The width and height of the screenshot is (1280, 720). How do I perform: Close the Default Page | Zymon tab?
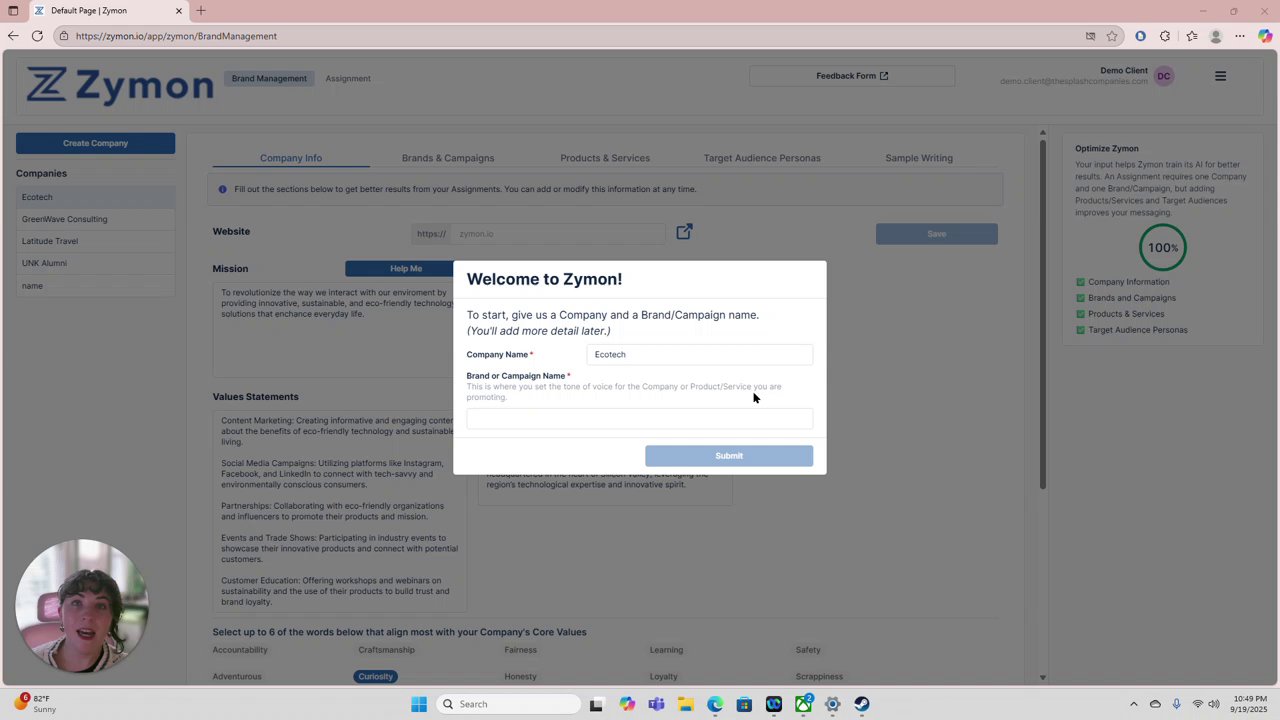[x=179, y=11]
